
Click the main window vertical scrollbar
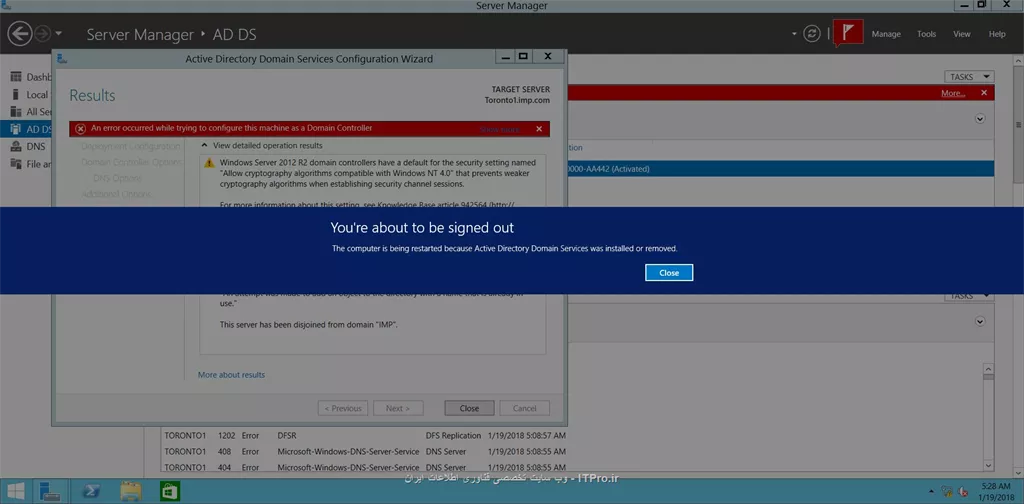(x=1019, y=124)
